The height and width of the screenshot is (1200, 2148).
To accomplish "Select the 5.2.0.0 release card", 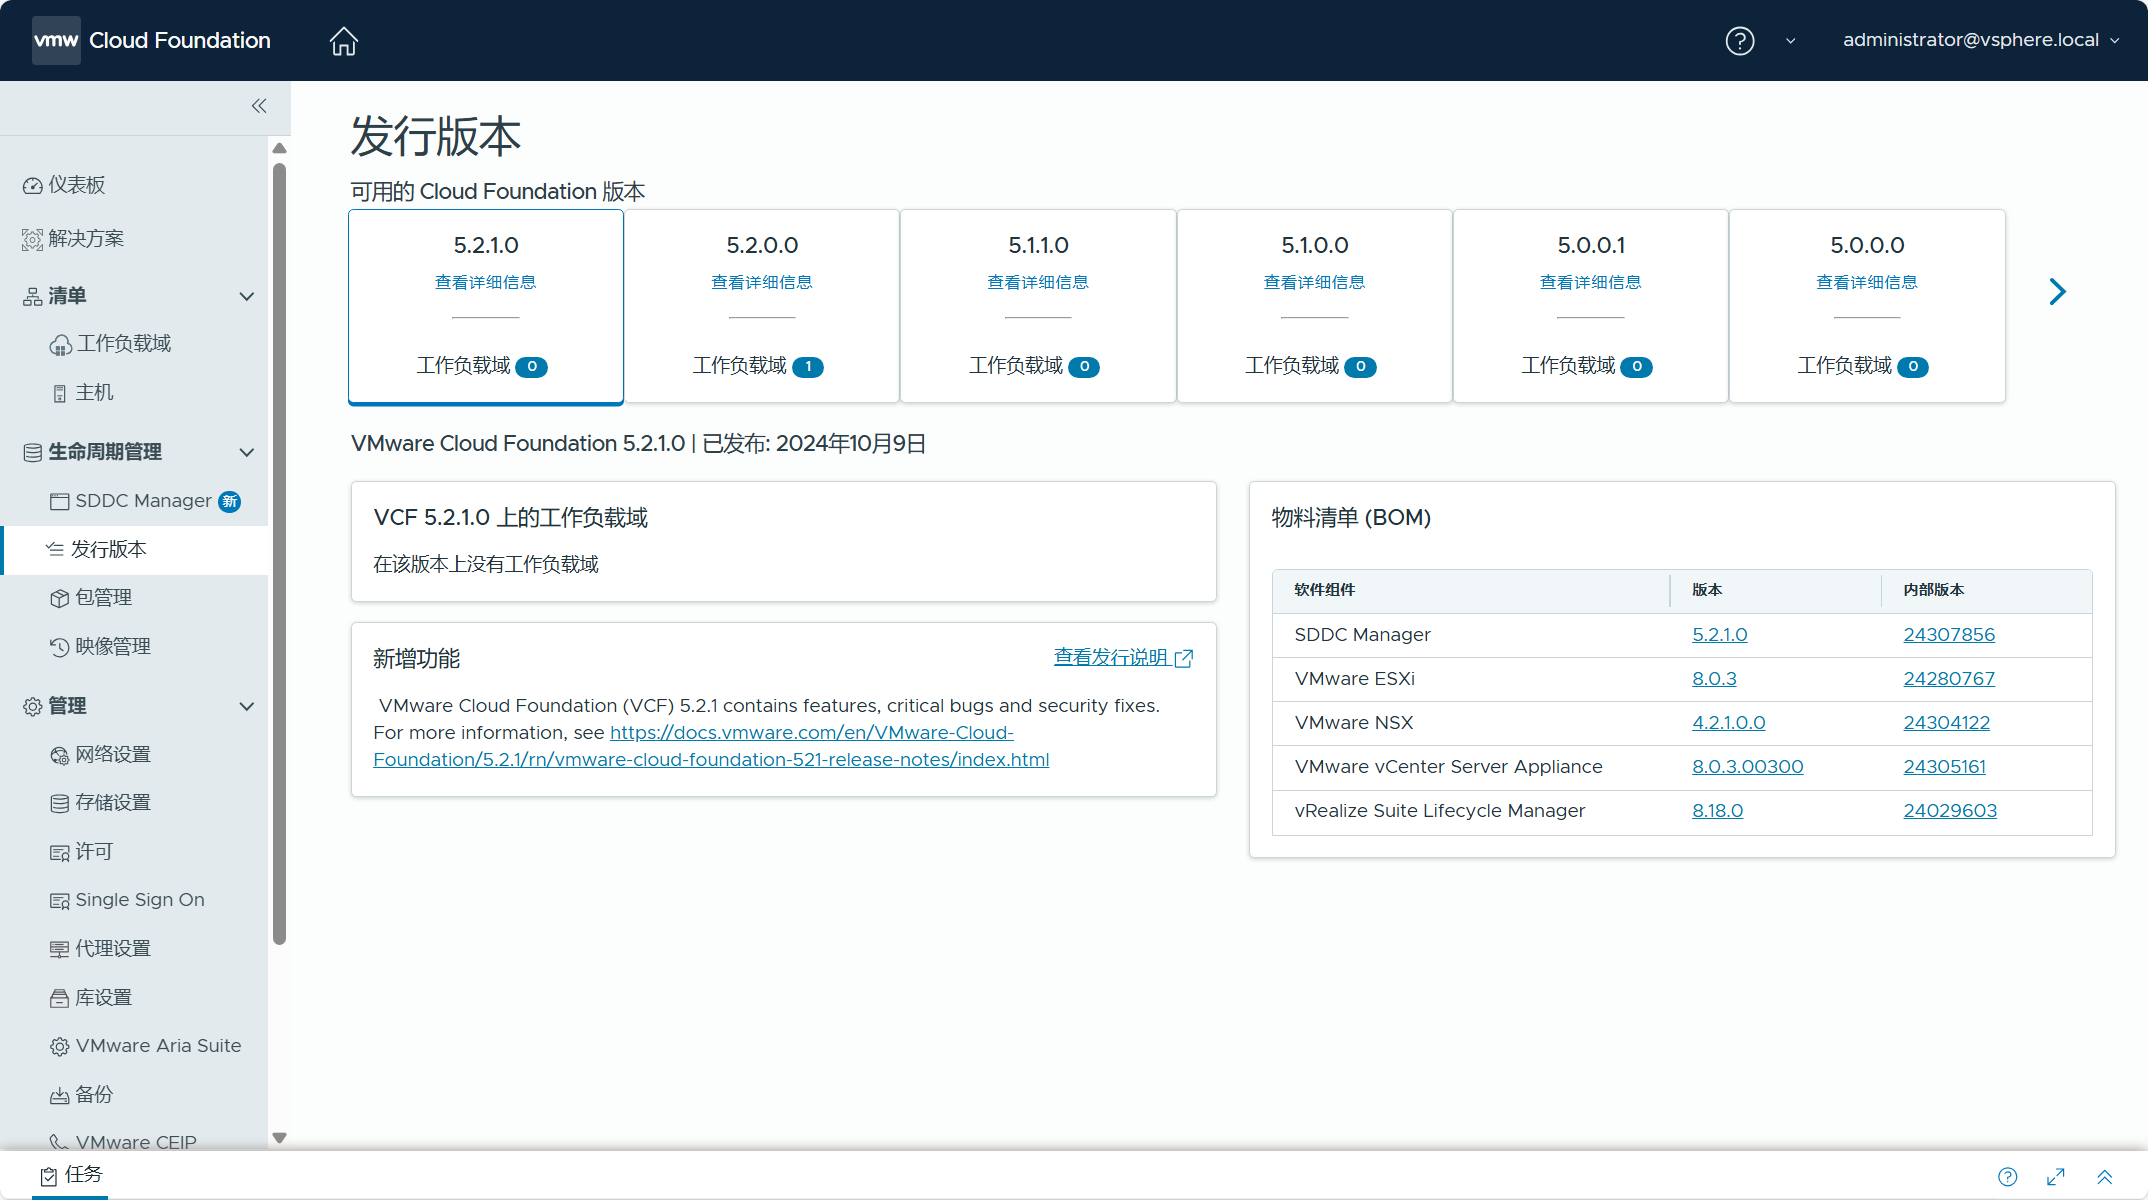I will click(x=762, y=306).
